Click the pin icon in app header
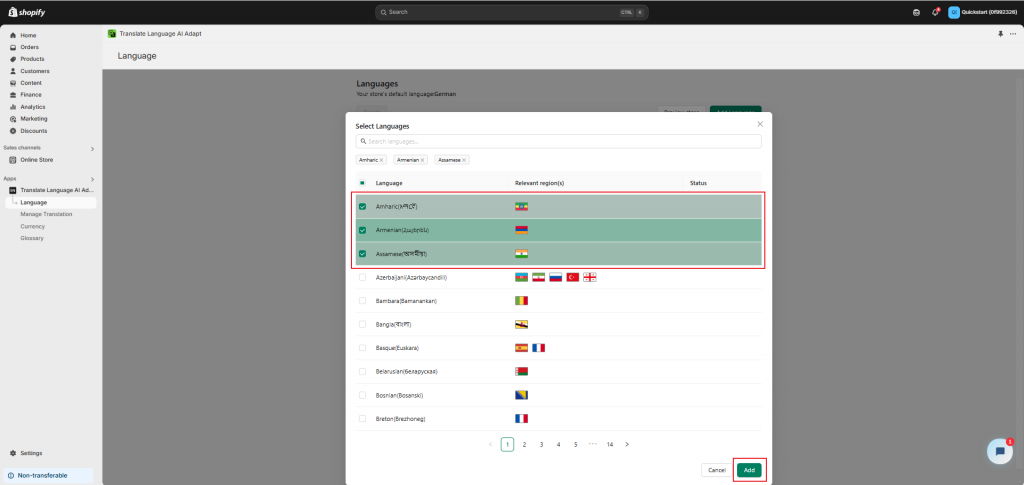Screen dimensions: 1024x485 (x=1000, y=33)
